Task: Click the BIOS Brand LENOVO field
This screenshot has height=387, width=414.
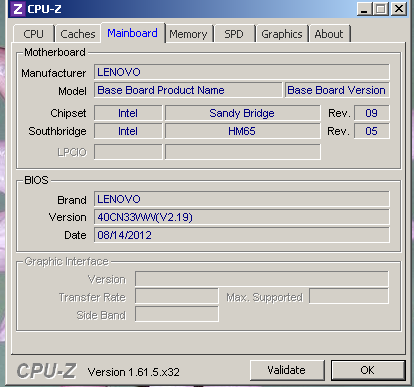Action: pyautogui.click(x=242, y=199)
